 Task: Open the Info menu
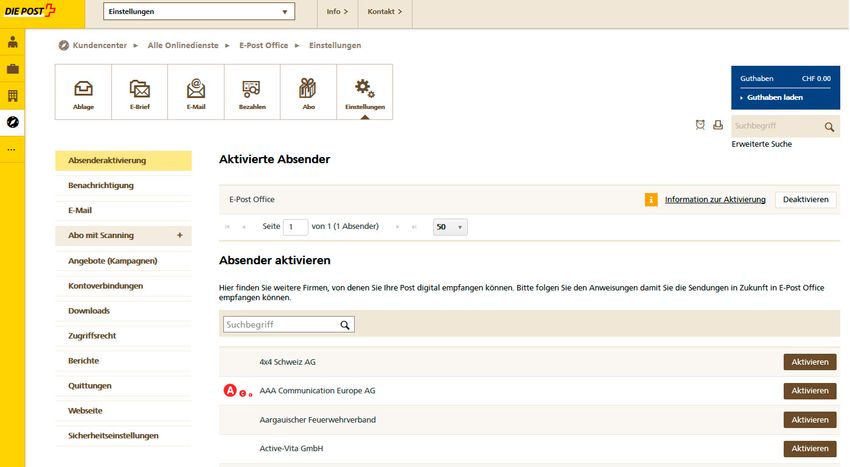337,12
